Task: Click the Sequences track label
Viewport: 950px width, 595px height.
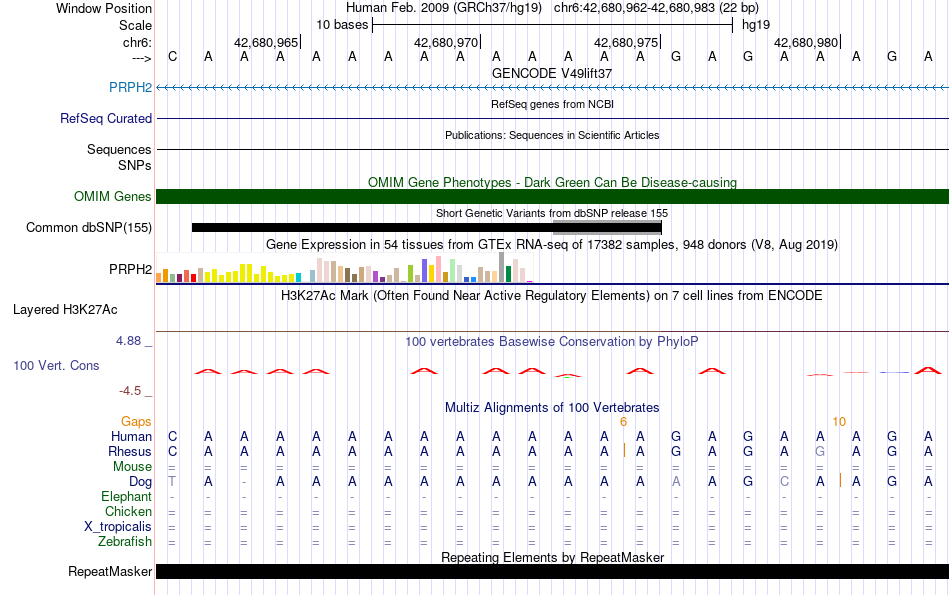Action: coord(119,149)
